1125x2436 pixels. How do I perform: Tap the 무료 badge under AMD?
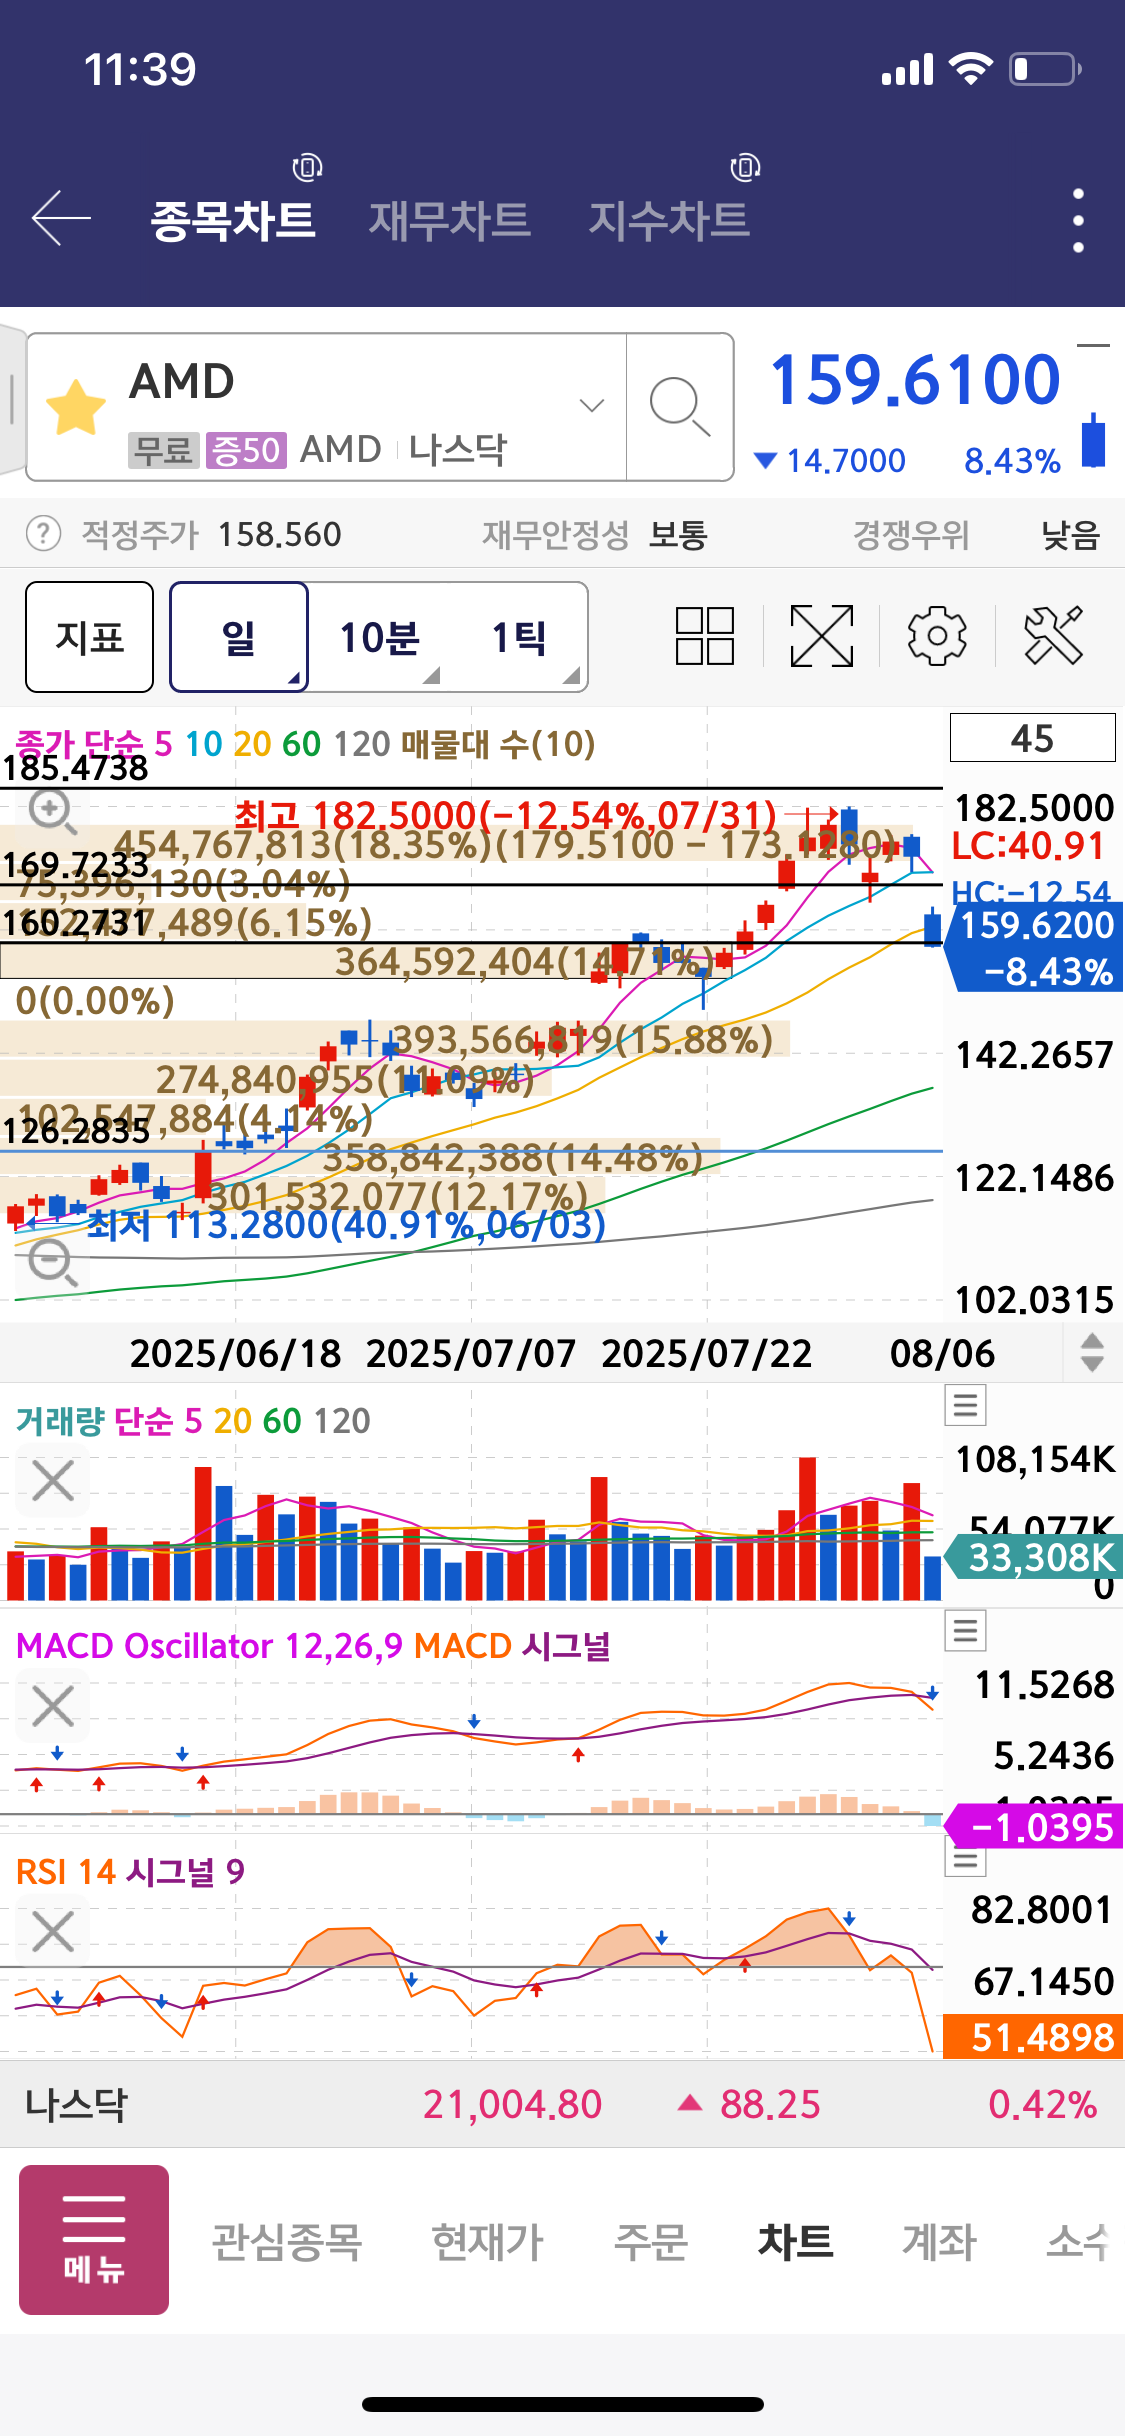coord(164,450)
